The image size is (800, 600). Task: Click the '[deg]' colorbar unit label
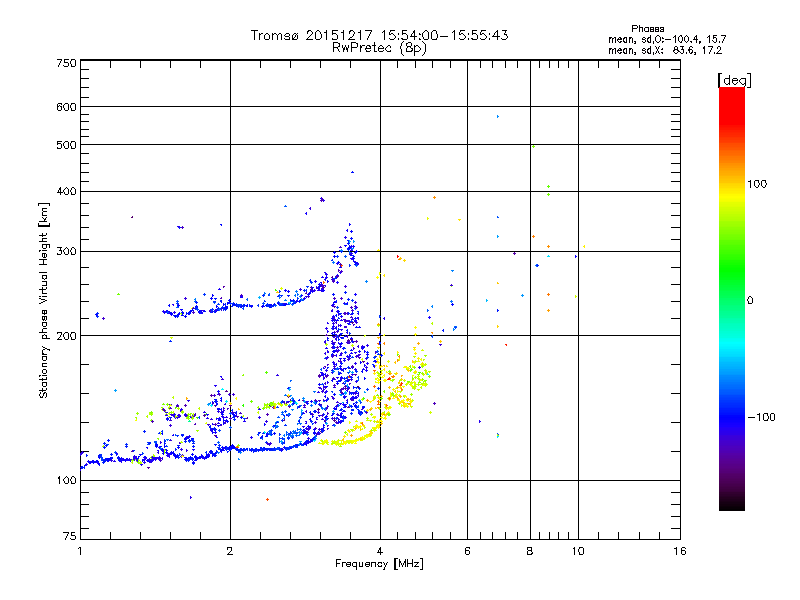[734, 80]
